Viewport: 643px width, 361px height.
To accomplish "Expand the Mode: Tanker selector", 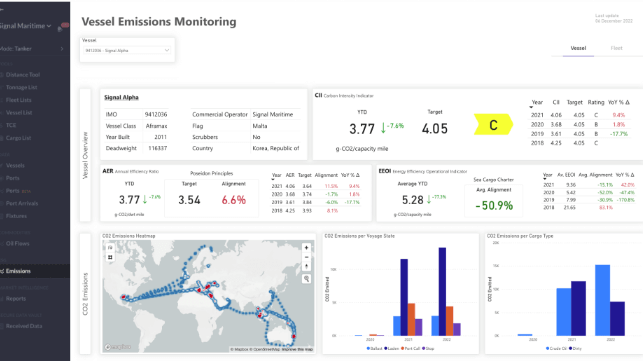I will click(x=32, y=49).
